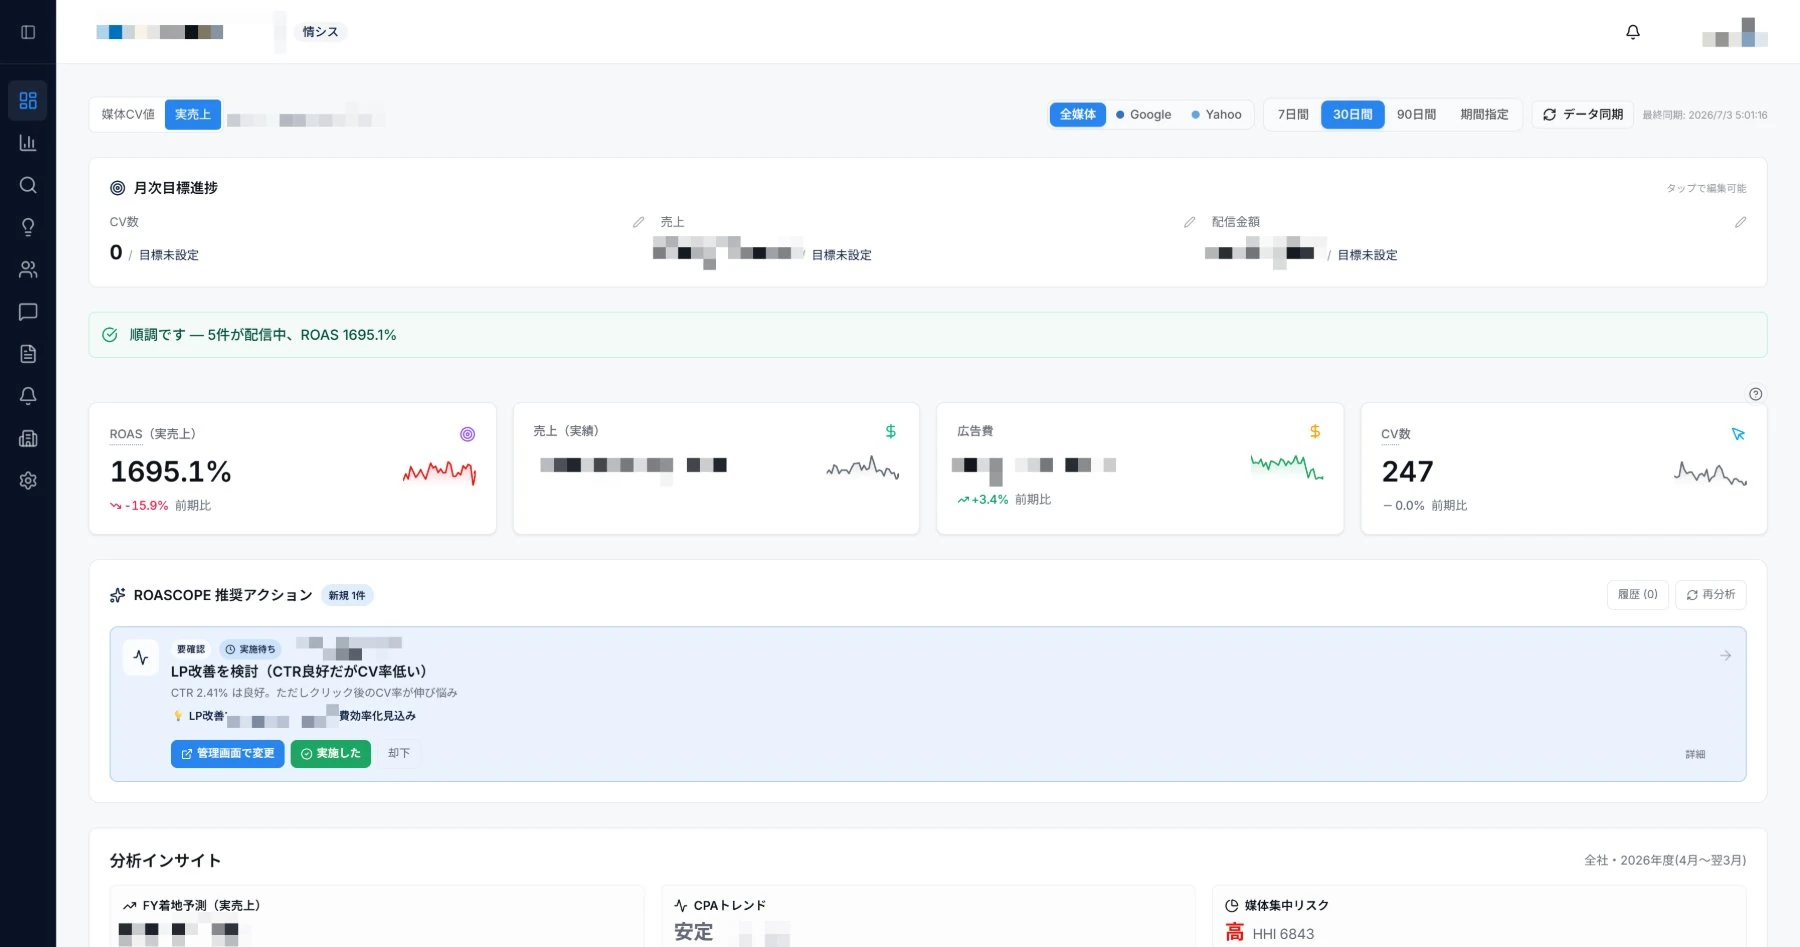1800x947 pixels.
Task: Open the lightbulb insights icon in sidebar
Action: 28,227
